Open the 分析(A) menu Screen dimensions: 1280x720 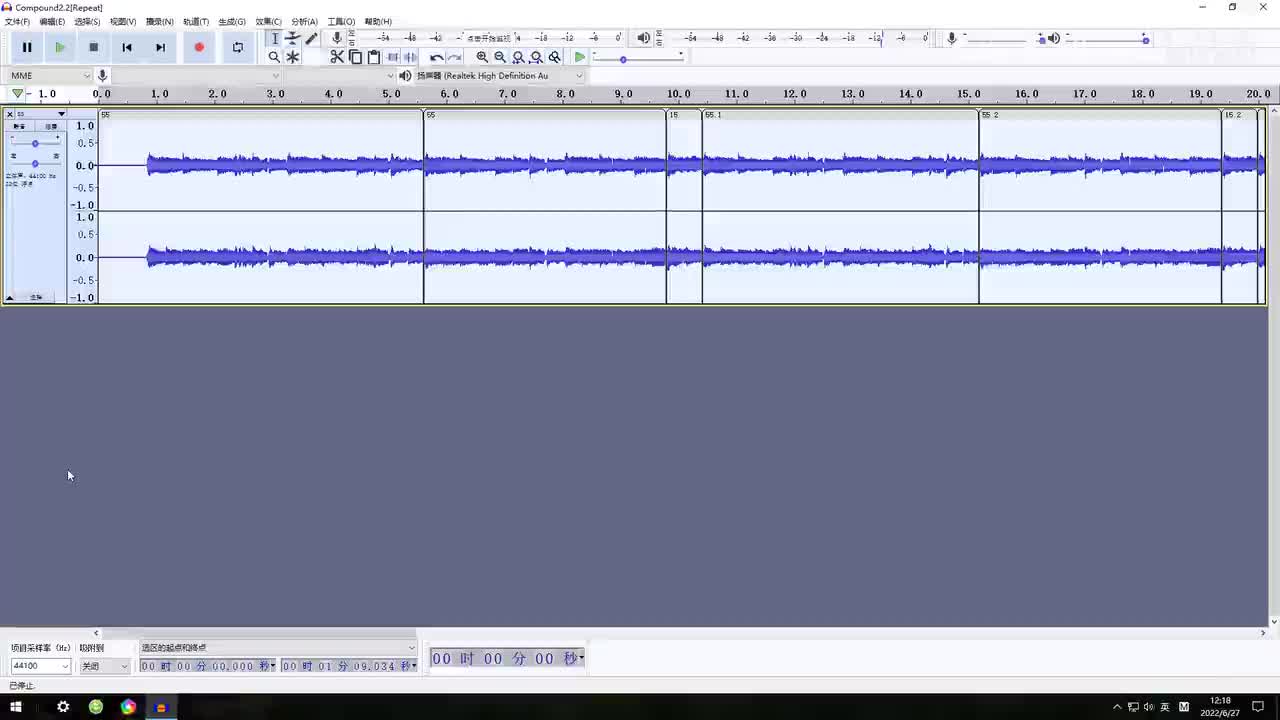point(304,21)
